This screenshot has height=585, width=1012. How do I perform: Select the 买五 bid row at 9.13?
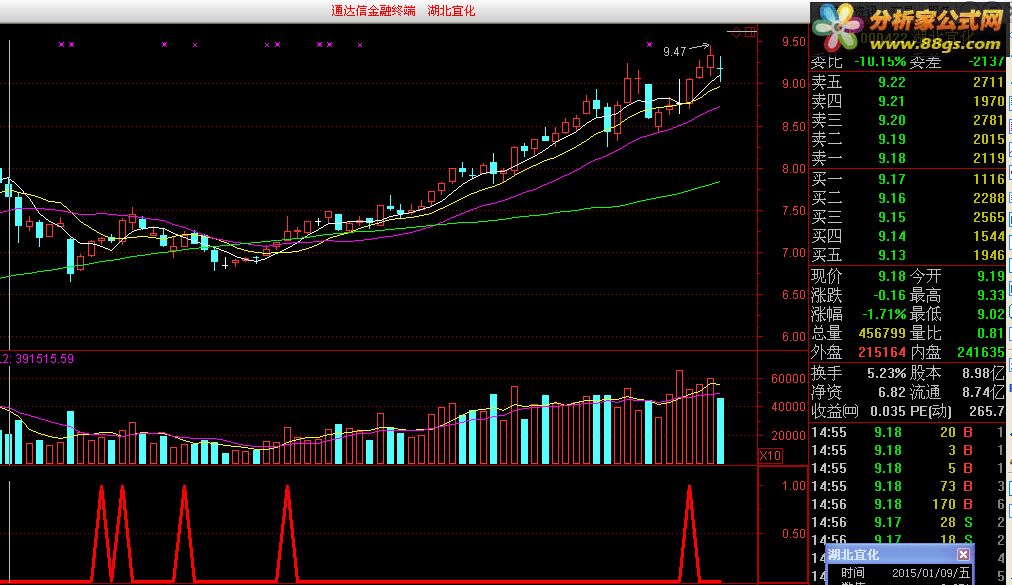(907, 255)
